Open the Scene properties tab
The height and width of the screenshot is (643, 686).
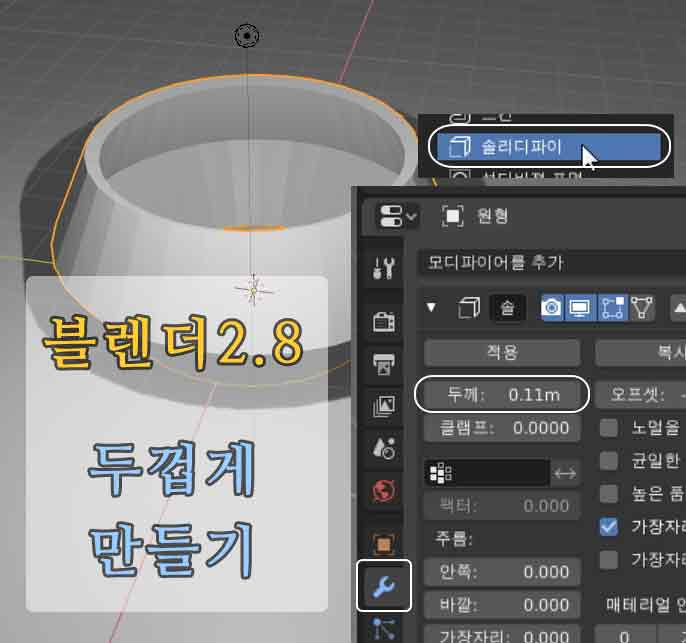[x=384, y=447]
